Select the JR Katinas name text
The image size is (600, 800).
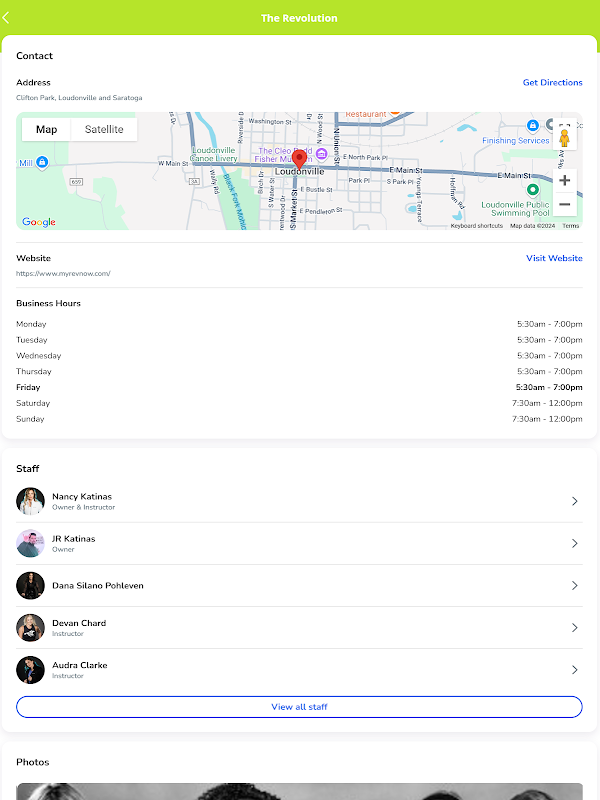point(73,539)
